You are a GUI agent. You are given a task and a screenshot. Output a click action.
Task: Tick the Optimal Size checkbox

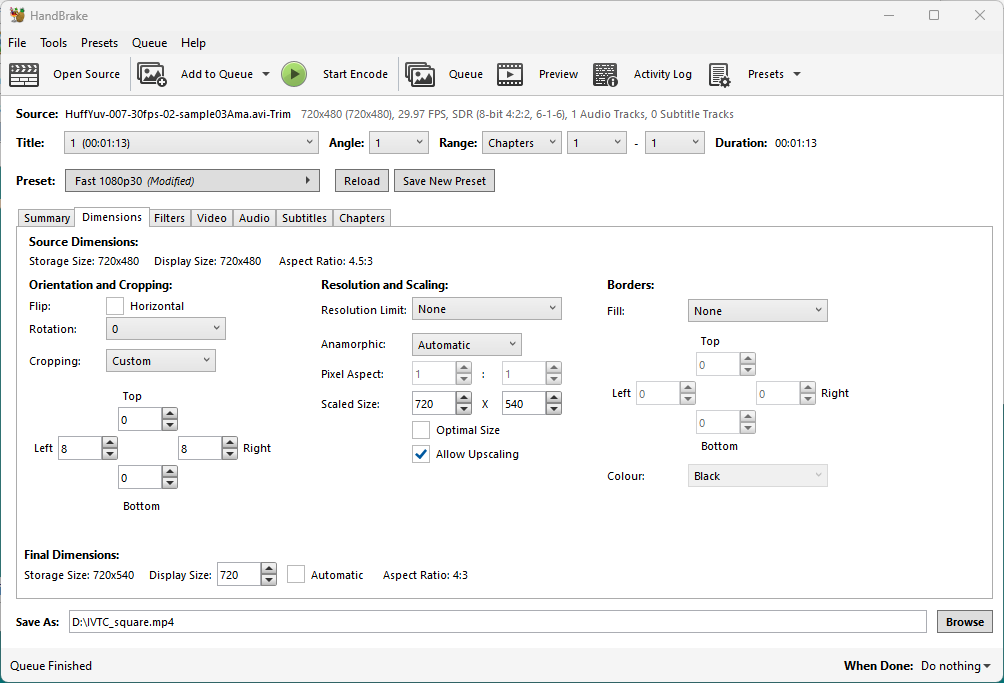(421, 430)
